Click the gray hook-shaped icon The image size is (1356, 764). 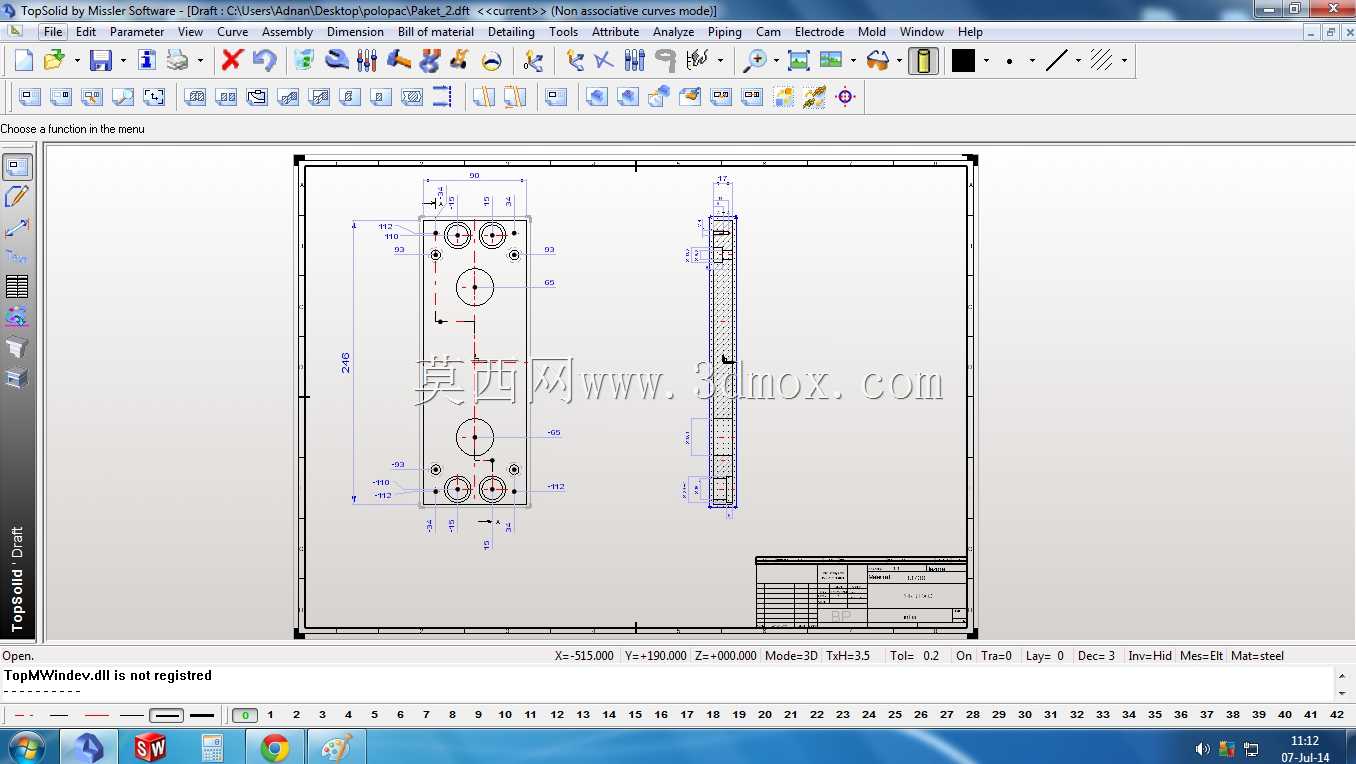(x=665, y=60)
